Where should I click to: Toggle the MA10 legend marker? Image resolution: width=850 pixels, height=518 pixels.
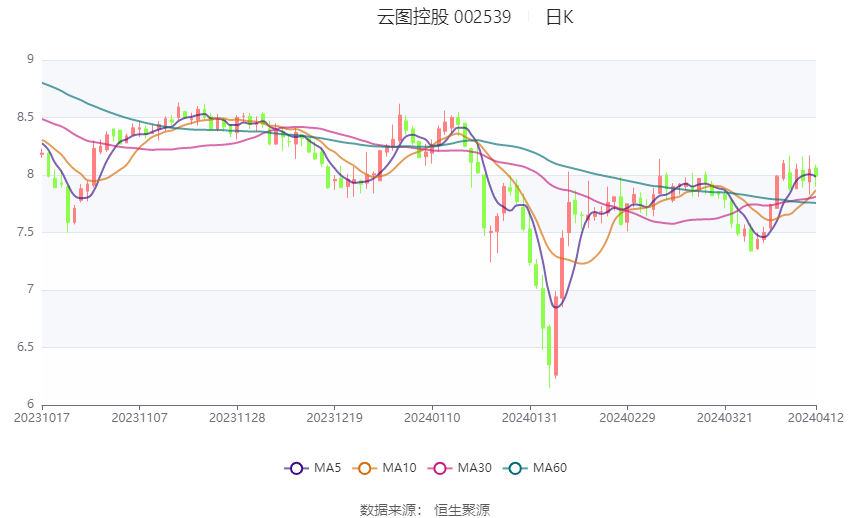tap(364, 468)
